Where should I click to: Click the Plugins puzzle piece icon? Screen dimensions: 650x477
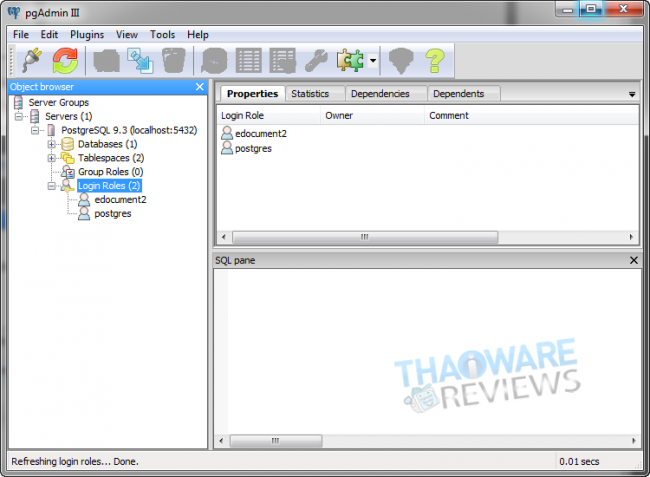point(350,61)
